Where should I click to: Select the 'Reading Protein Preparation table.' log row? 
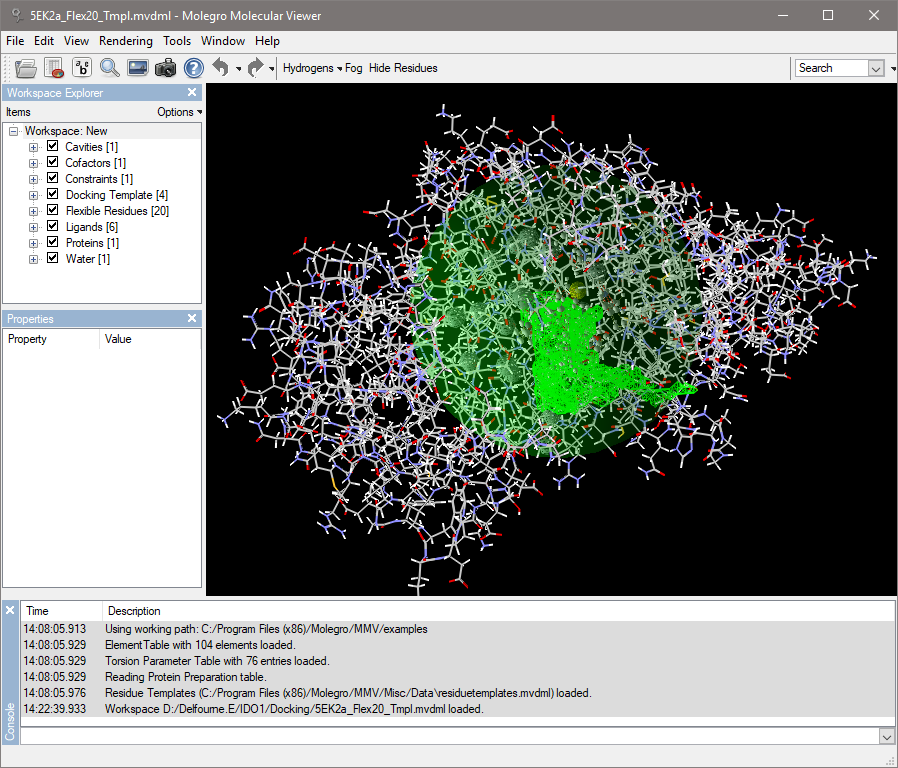click(458, 677)
